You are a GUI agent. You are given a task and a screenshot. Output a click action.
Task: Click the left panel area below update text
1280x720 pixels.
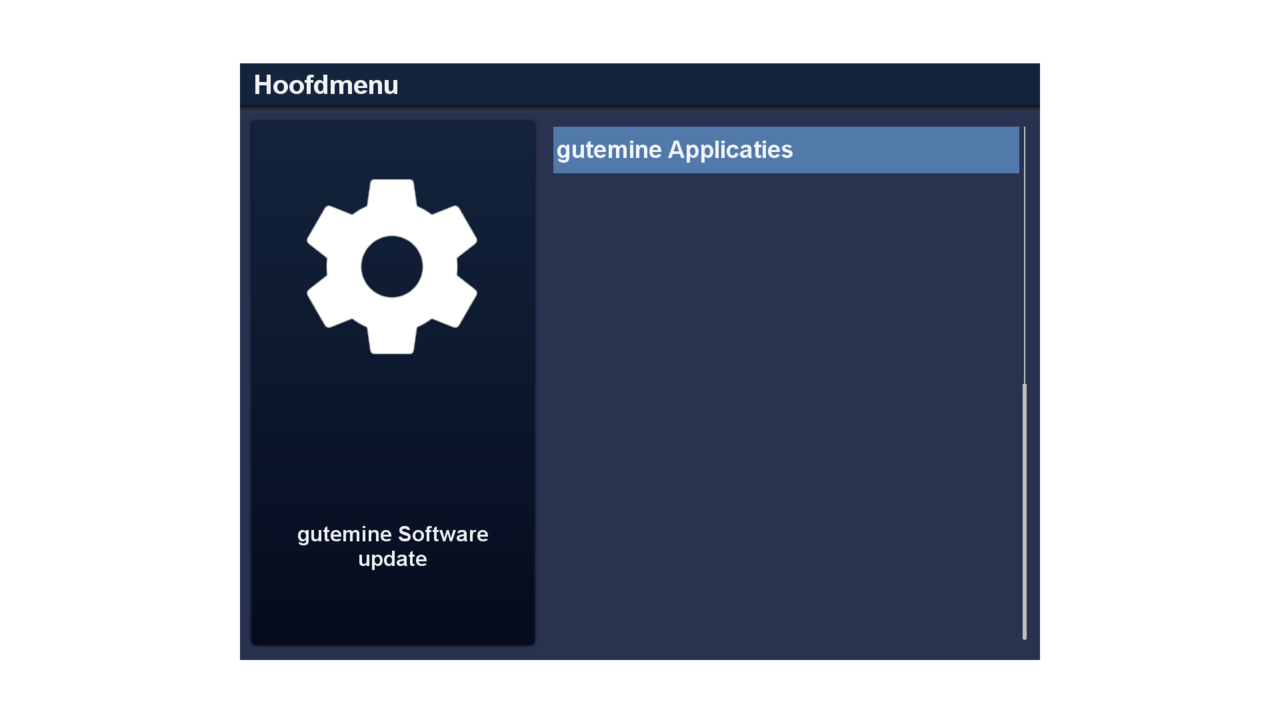(x=392, y=610)
